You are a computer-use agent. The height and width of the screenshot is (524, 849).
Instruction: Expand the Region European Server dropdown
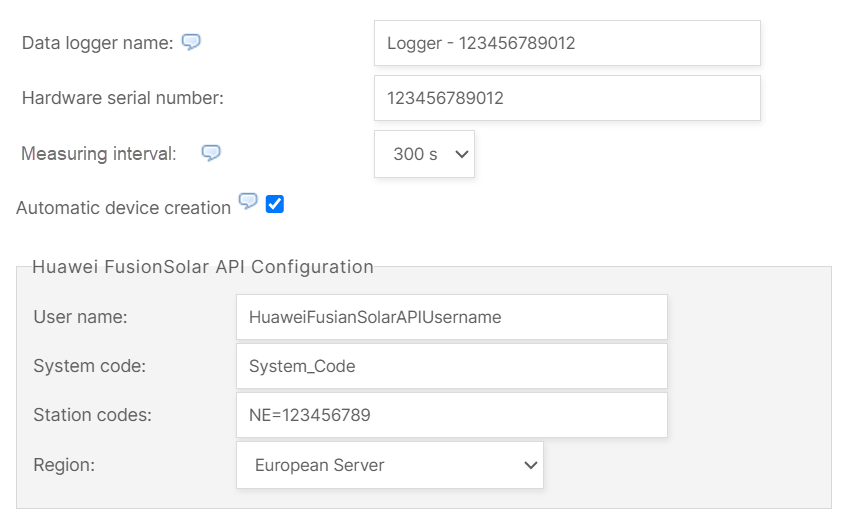[390, 465]
